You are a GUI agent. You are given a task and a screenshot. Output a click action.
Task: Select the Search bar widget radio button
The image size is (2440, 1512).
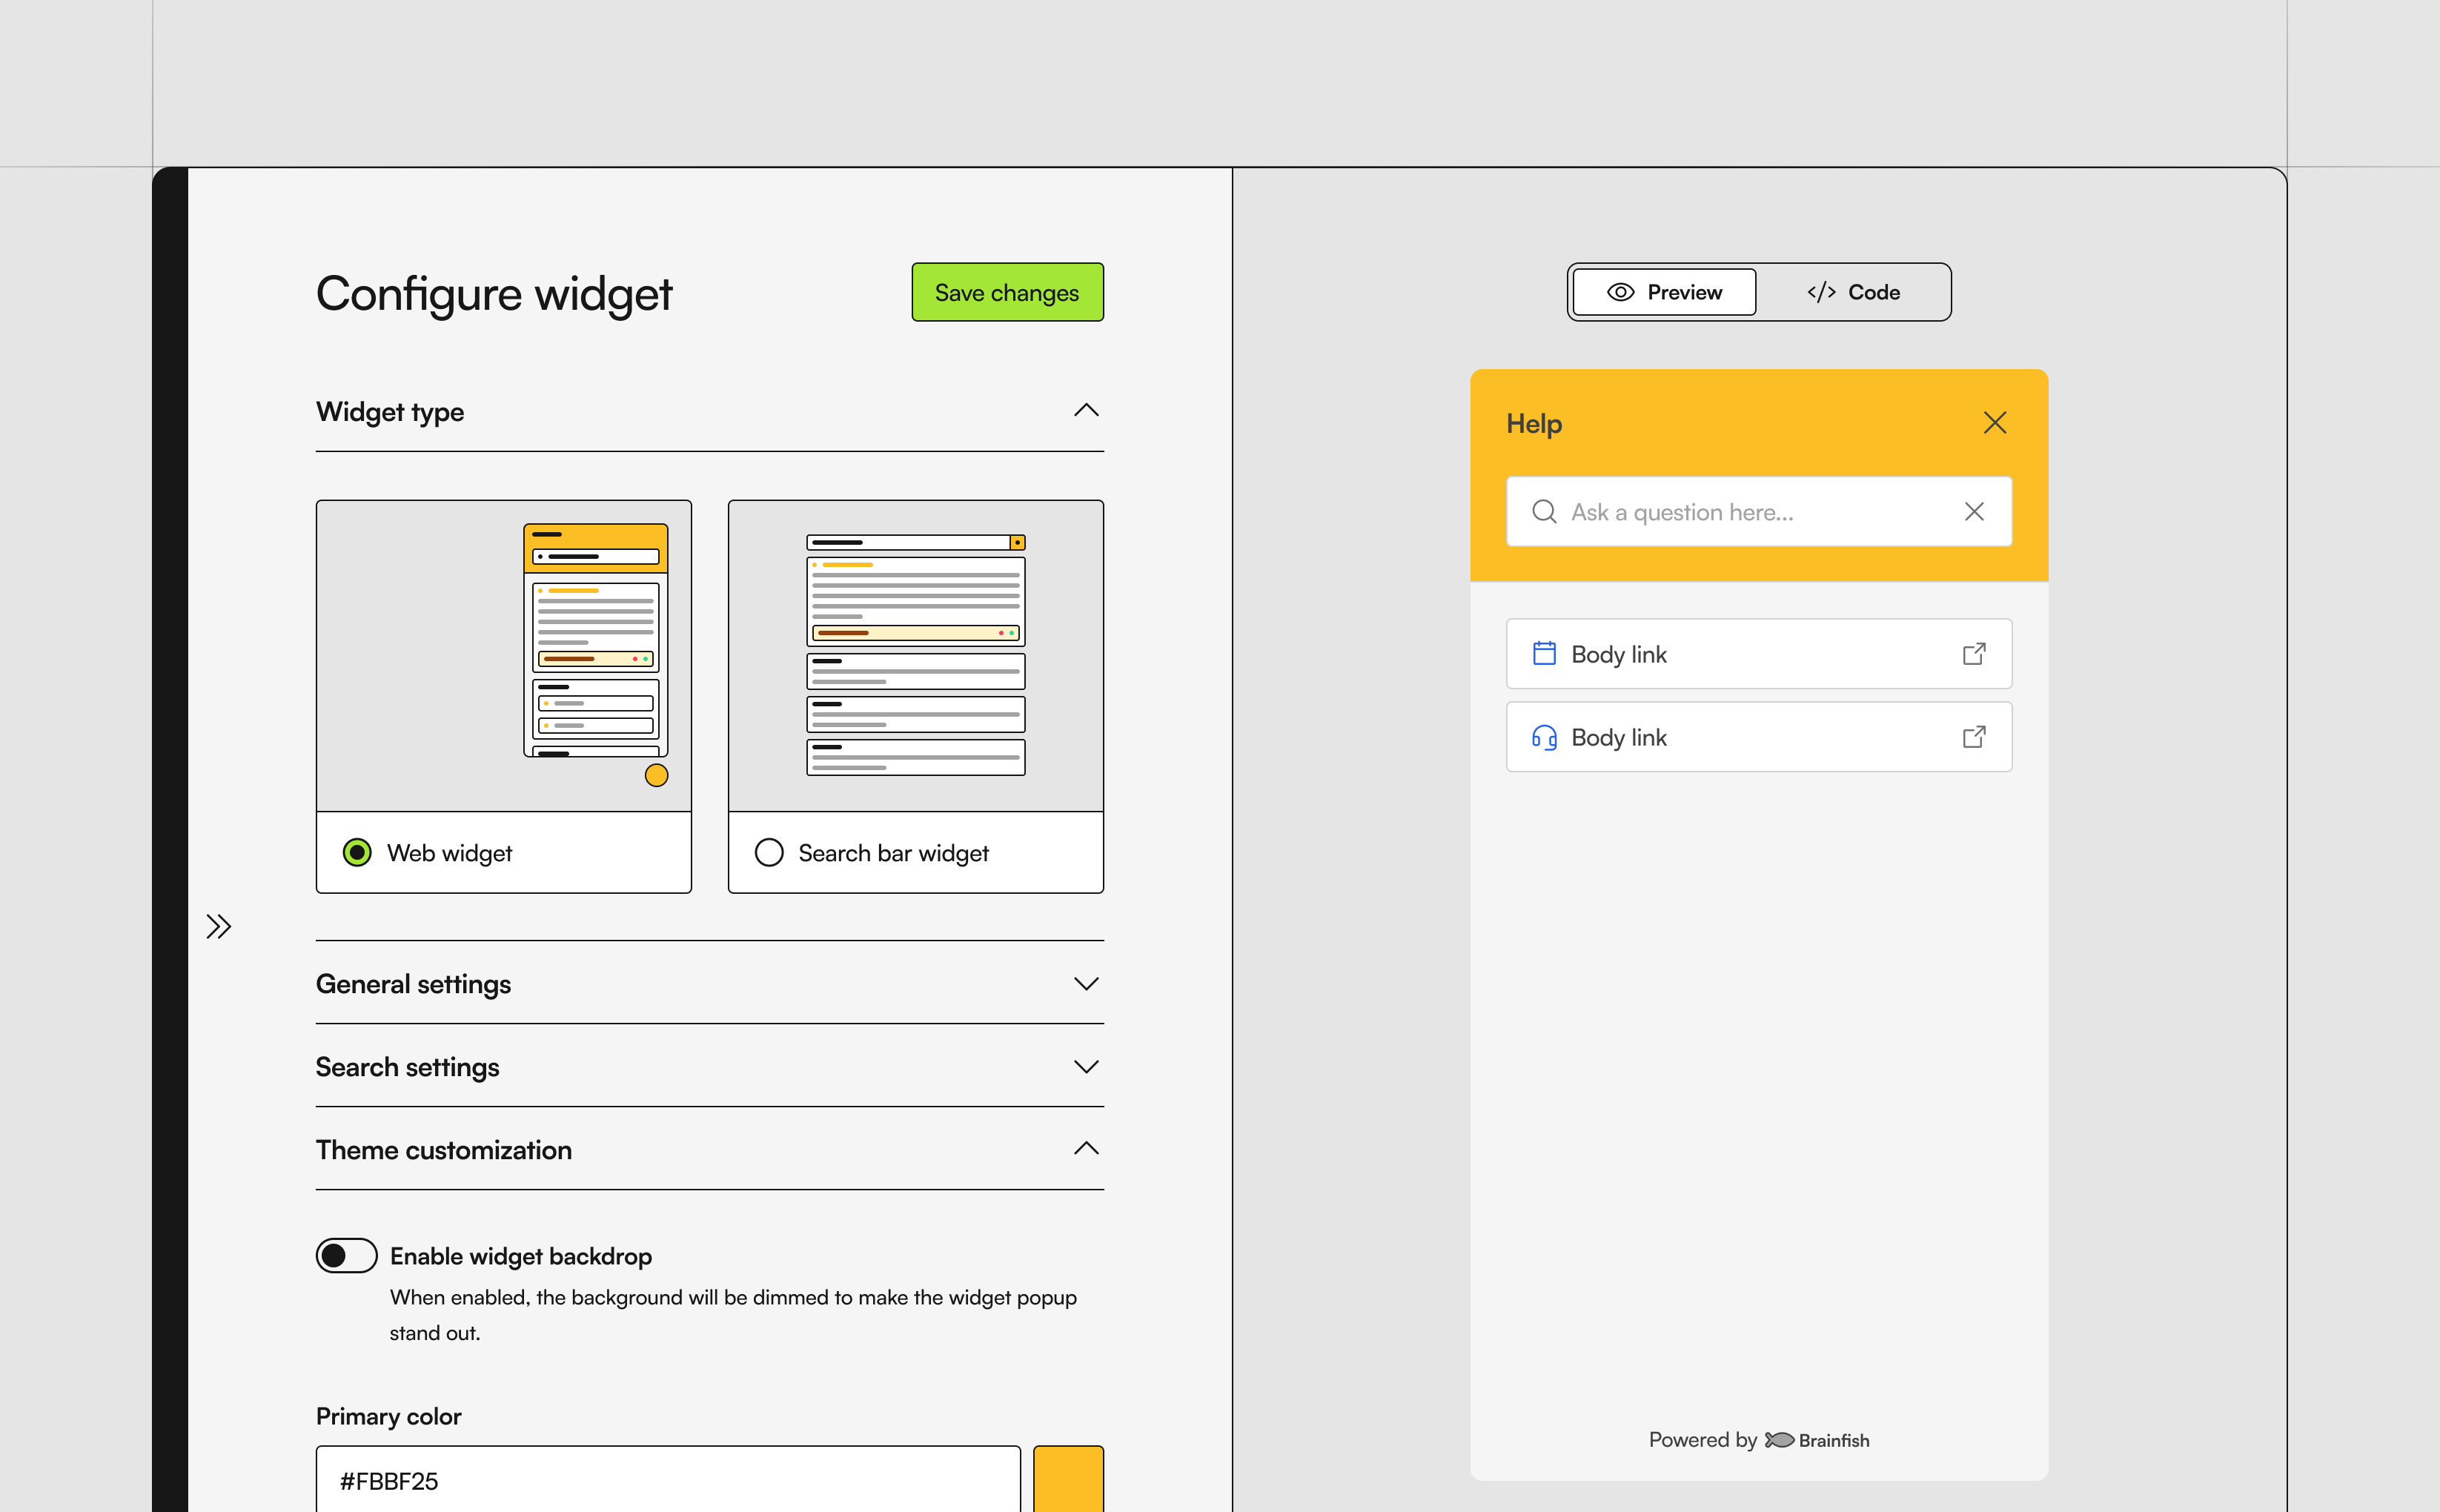pos(769,853)
